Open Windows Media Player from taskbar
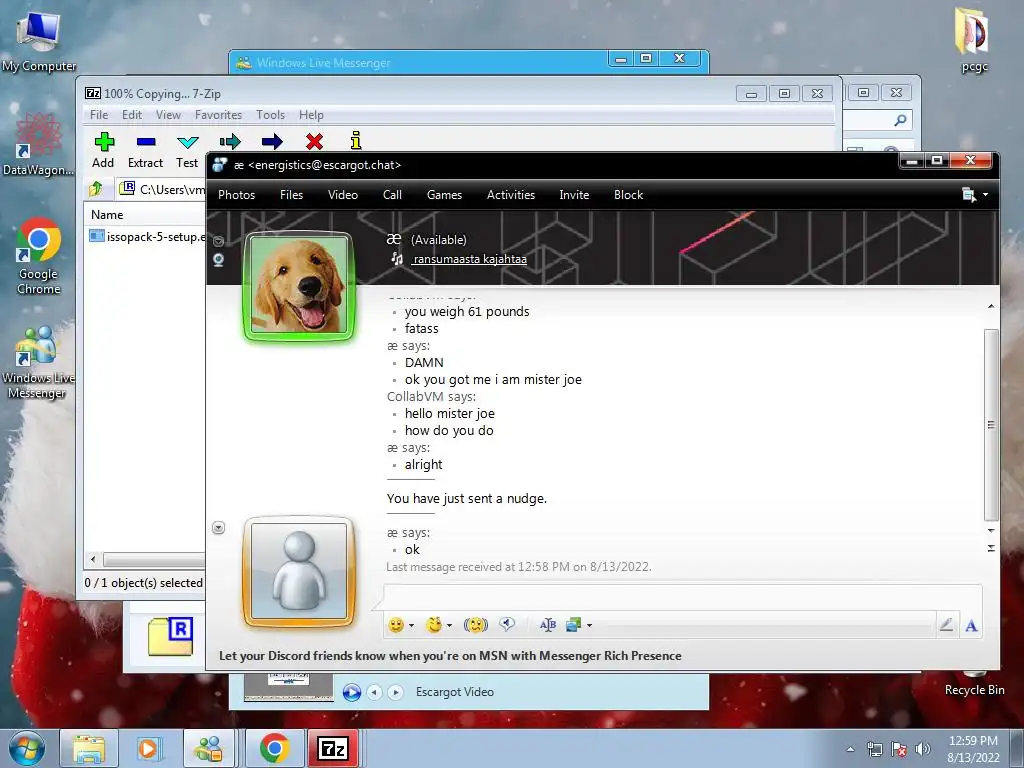The width and height of the screenshot is (1024, 768). (x=148, y=748)
